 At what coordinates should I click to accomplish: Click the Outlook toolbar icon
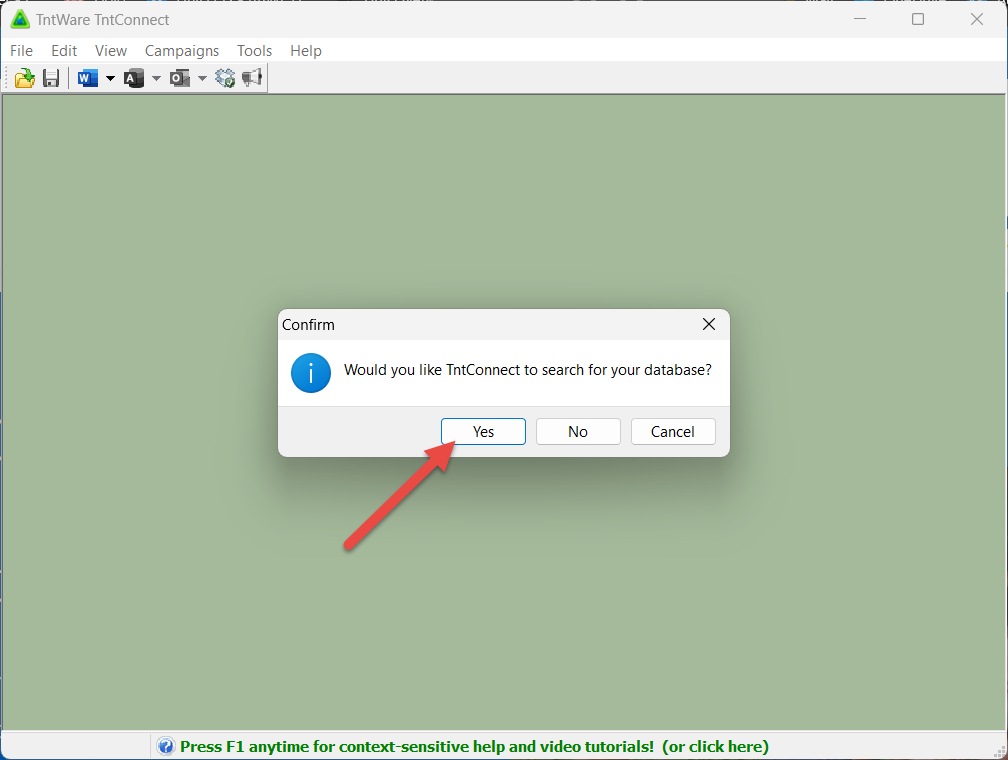(180, 78)
